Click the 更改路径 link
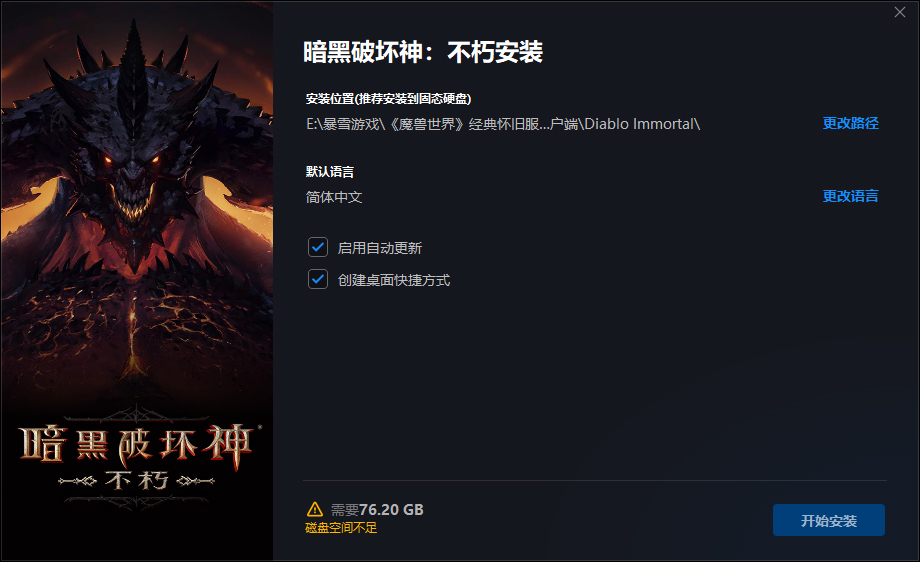The height and width of the screenshot is (562, 920). [850, 123]
